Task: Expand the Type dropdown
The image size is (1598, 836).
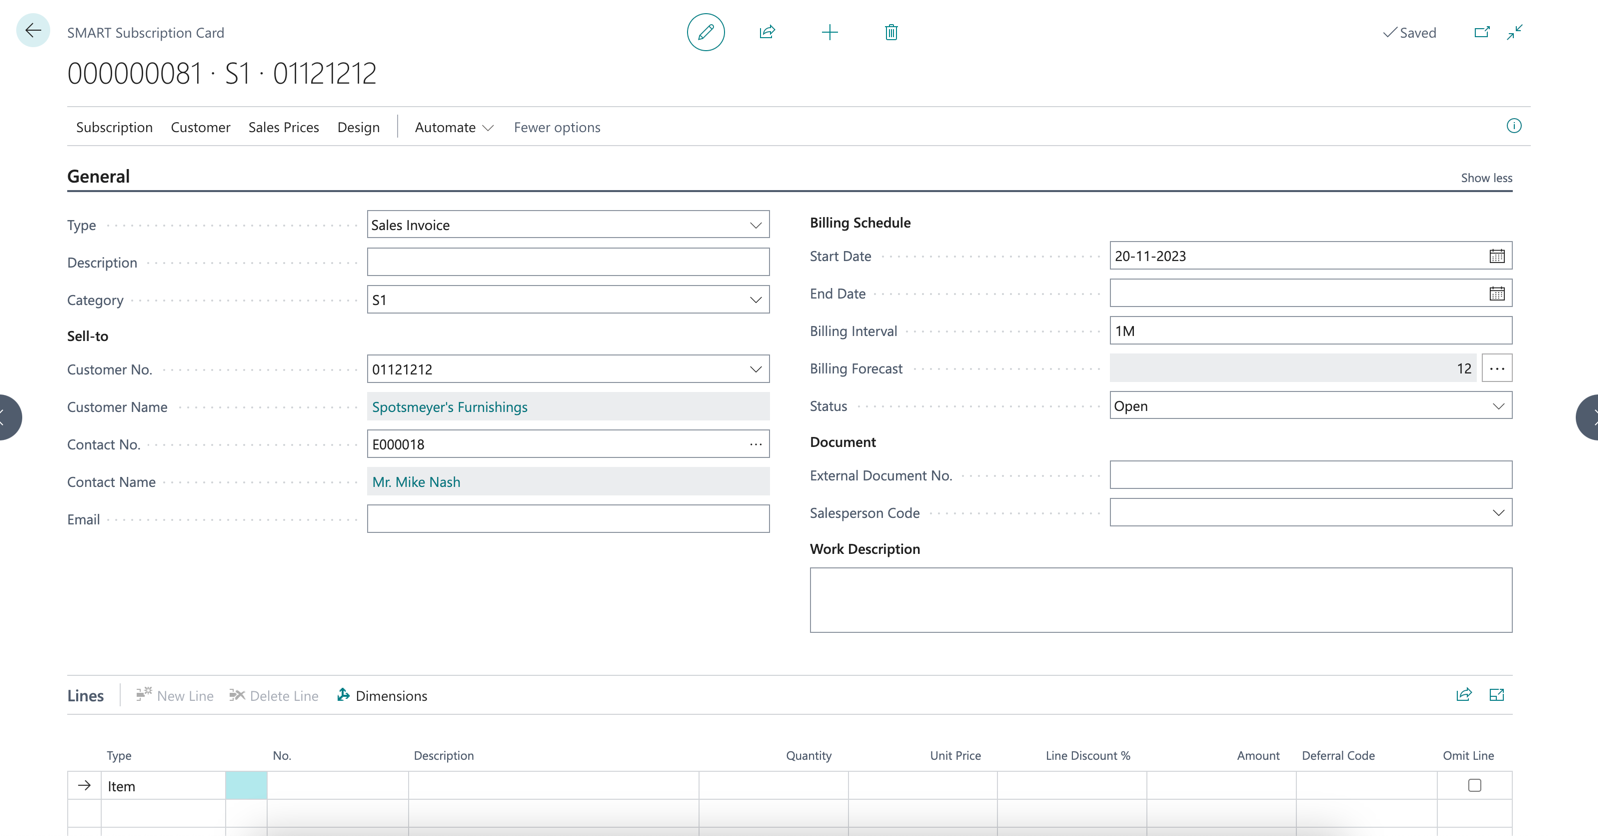Action: click(755, 225)
